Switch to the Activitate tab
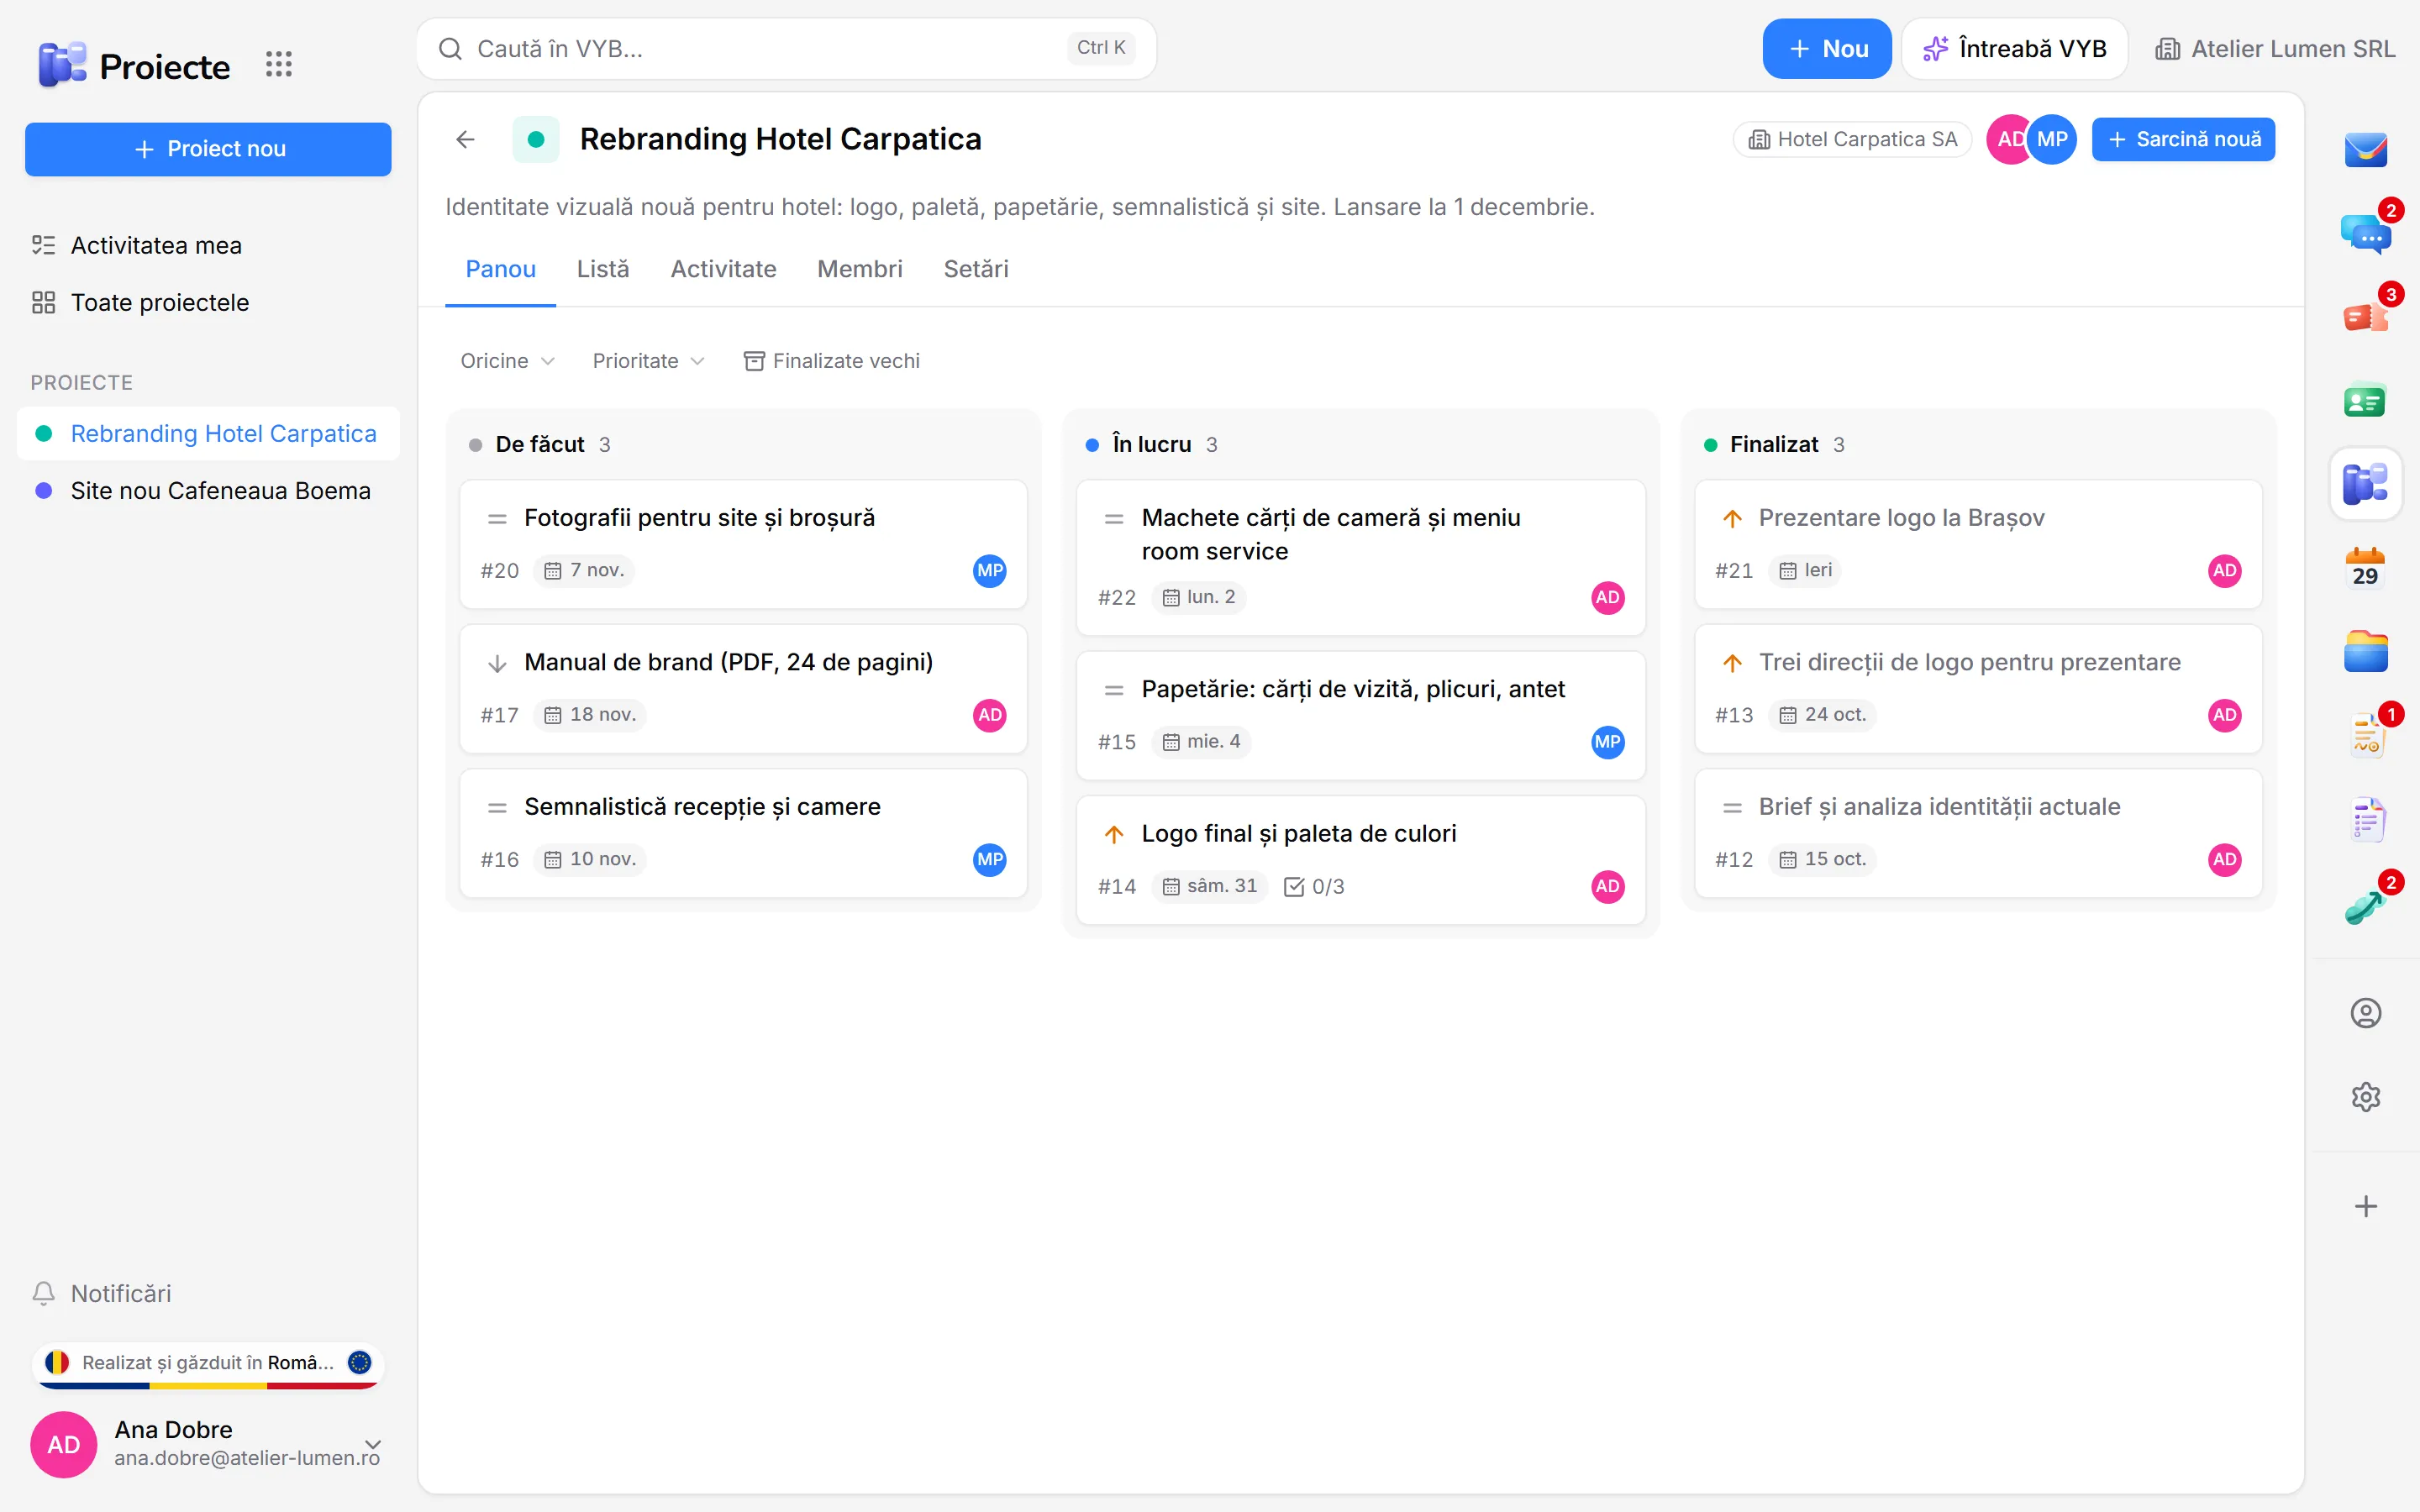Screen dimensions: 2420x1512 point(723,269)
